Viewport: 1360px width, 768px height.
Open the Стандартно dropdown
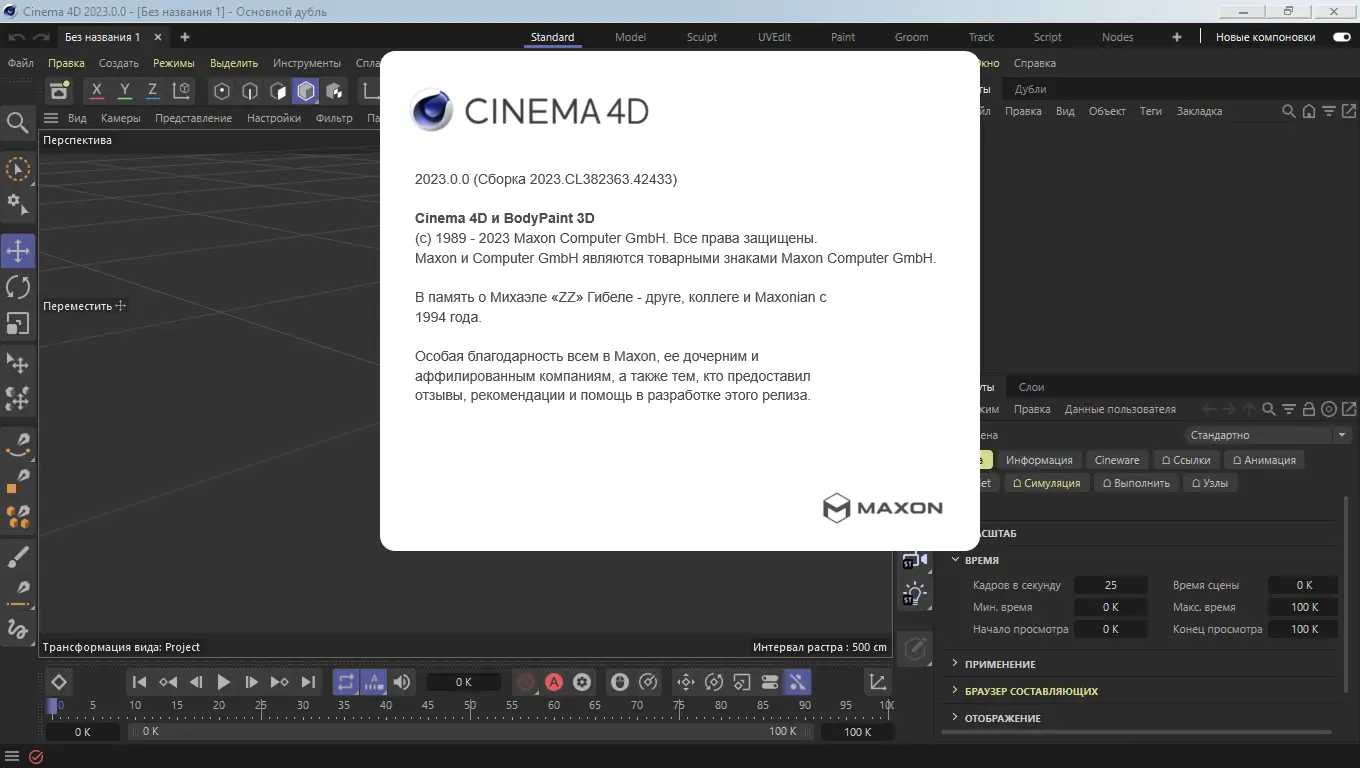tap(1268, 435)
